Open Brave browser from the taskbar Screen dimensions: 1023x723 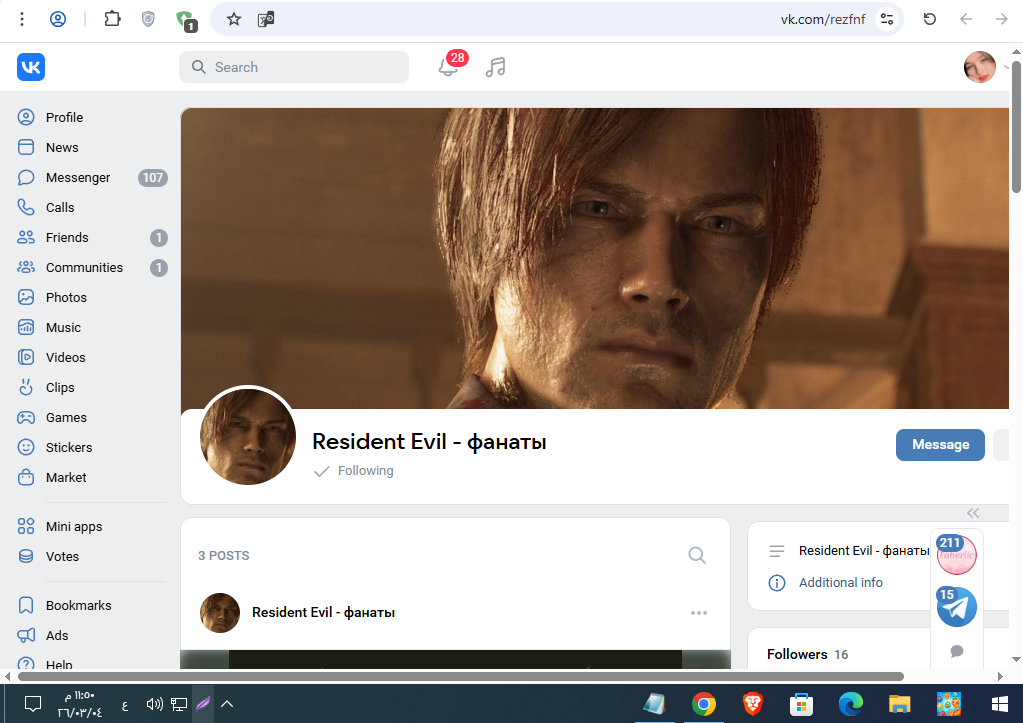pyautogui.click(x=752, y=704)
